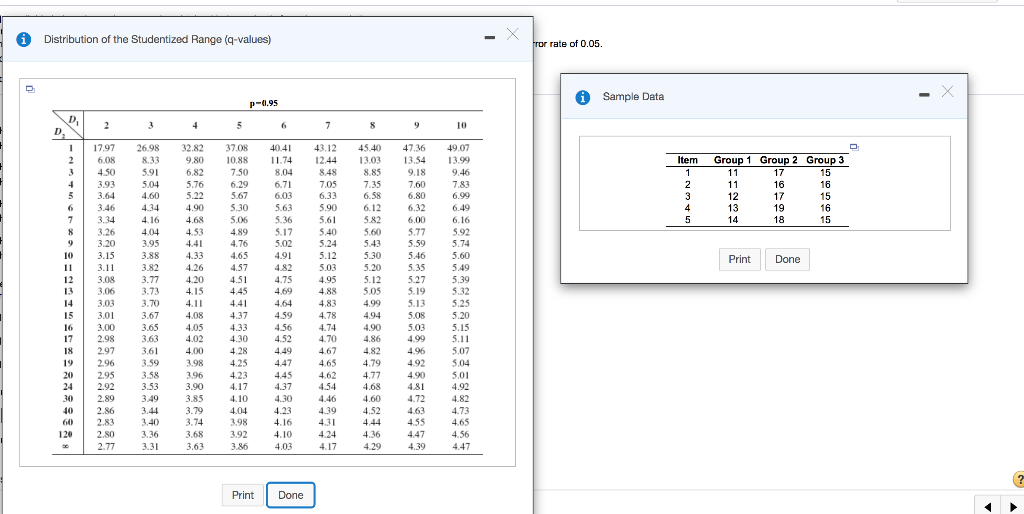This screenshot has width=1024, height=514.
Task: Open the yellow help question mark icon
Action: point(1018,480)
